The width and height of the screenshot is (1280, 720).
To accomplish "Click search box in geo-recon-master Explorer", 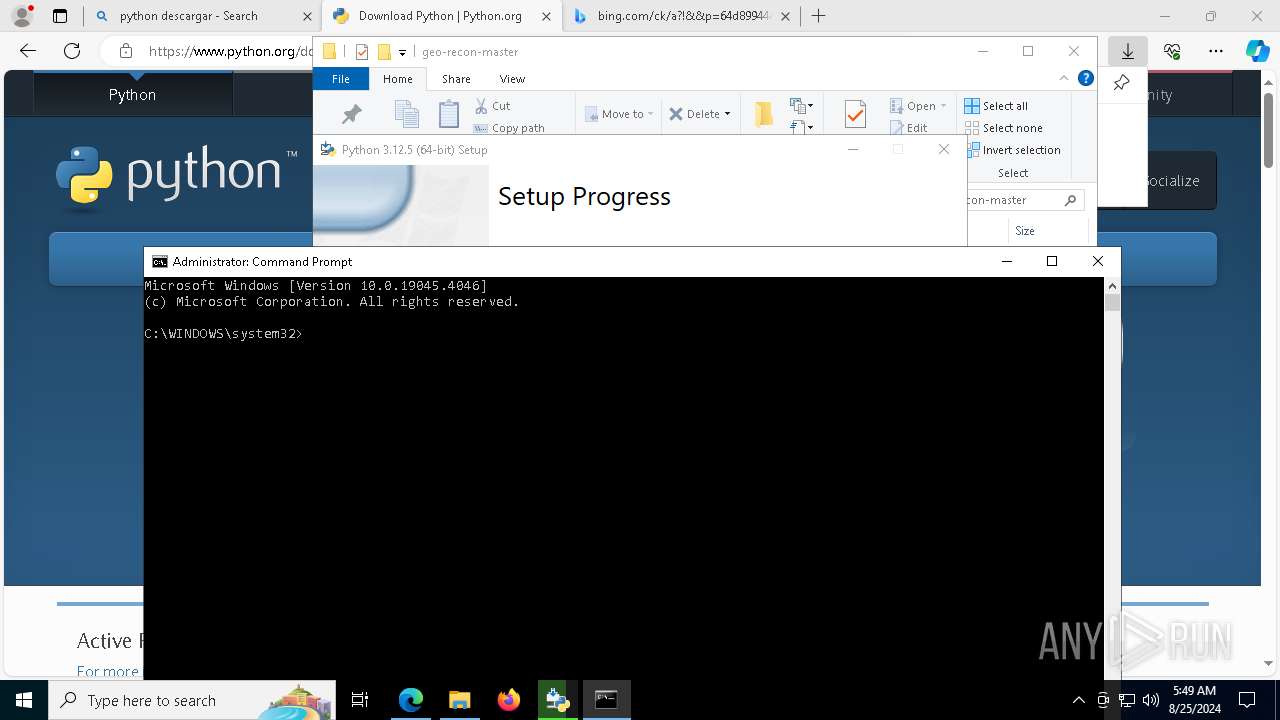I will point(1025,200).
